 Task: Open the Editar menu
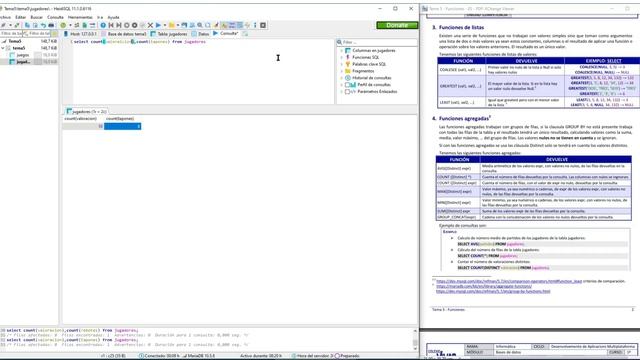(x=20, y=17)
